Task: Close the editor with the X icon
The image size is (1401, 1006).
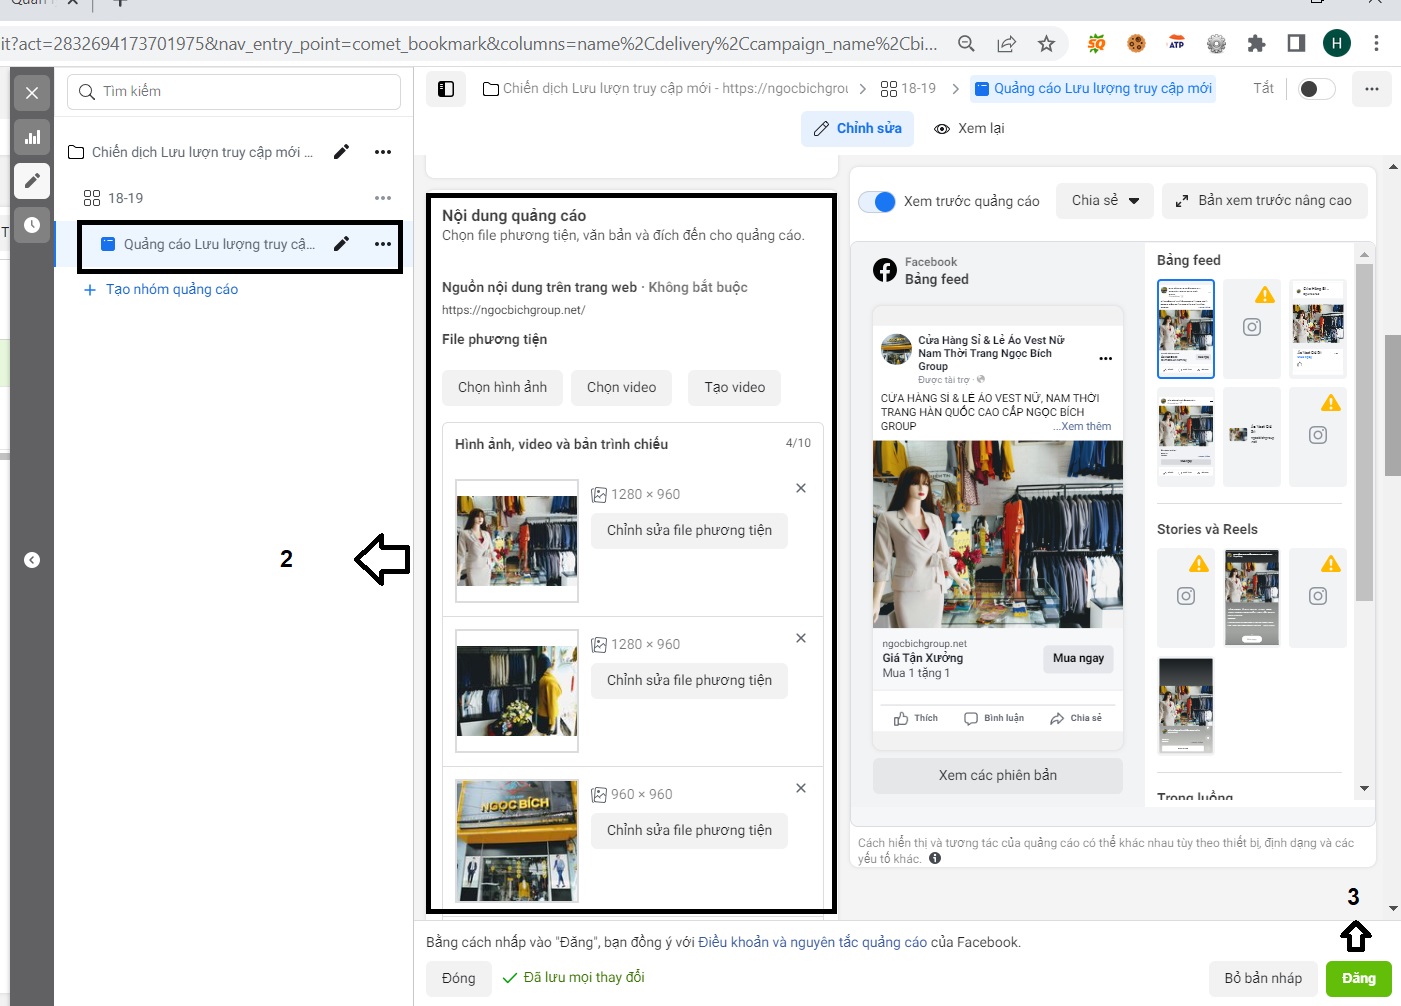Action: (x=32, y=93)
